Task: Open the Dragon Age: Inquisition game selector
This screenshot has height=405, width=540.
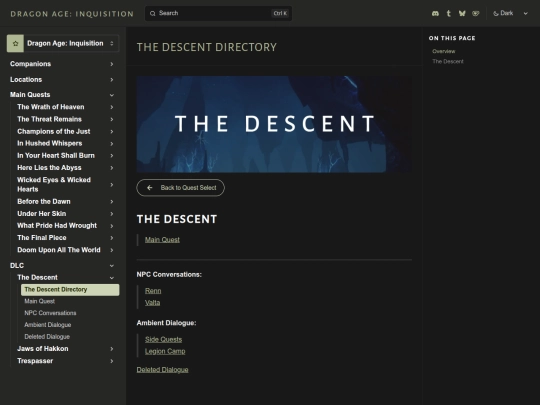Action: pyautogui.click(x=63, y=43)
